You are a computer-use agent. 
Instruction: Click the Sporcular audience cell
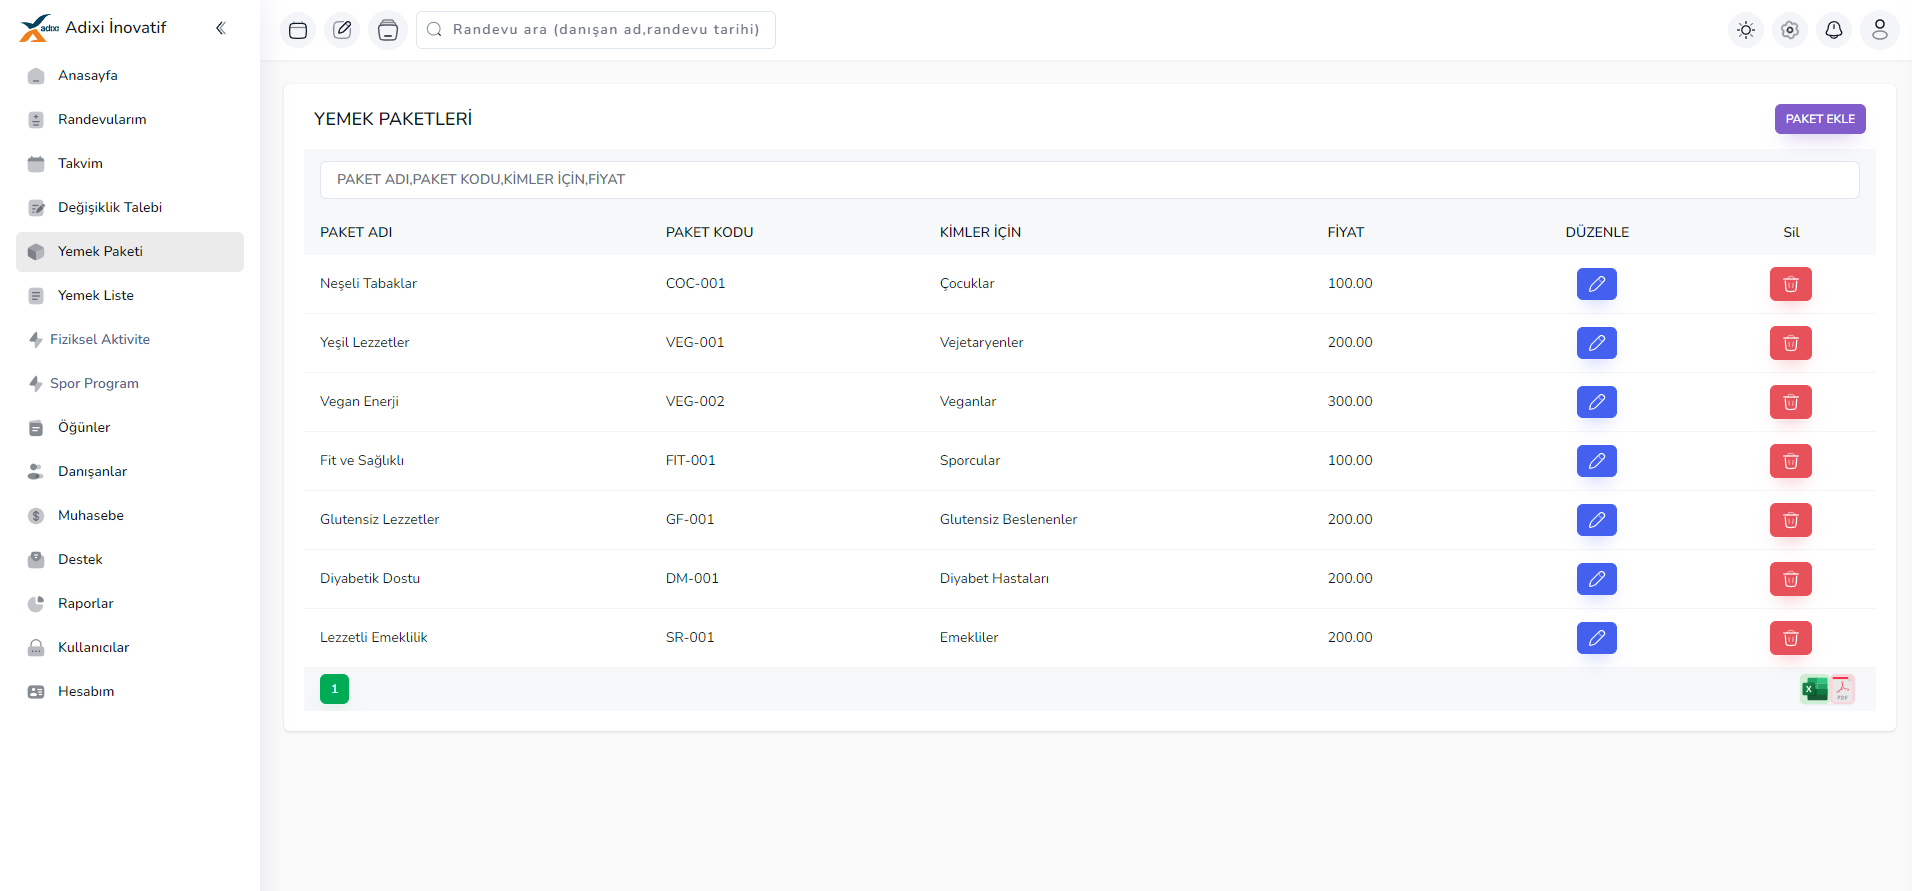coord(970,461)
